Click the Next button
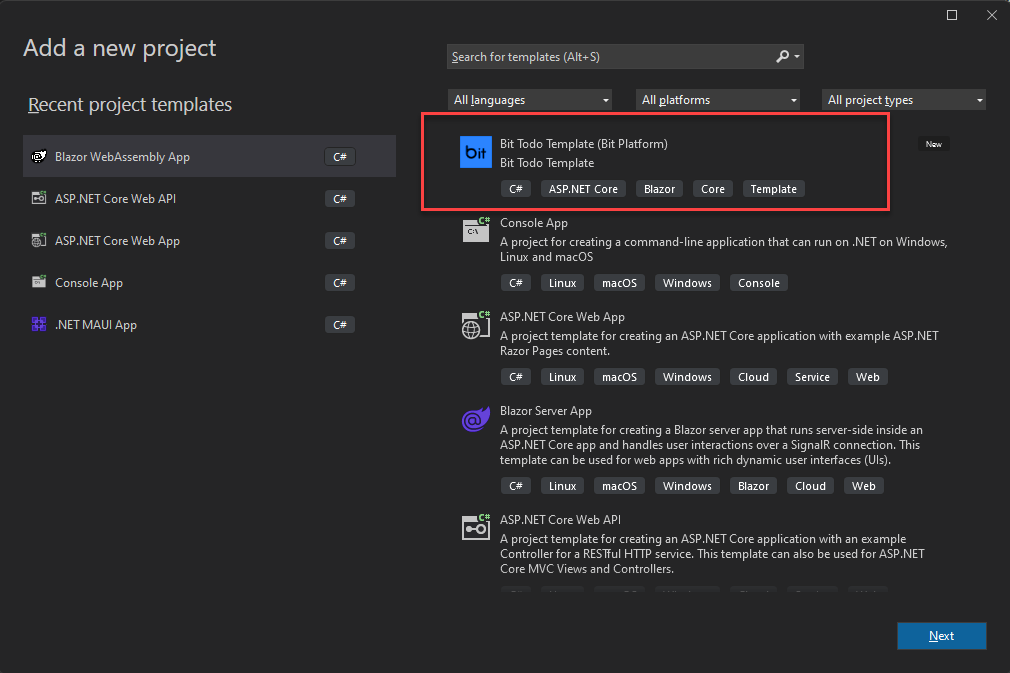This screenshot has height=673, width=1010. coord(941,636)
